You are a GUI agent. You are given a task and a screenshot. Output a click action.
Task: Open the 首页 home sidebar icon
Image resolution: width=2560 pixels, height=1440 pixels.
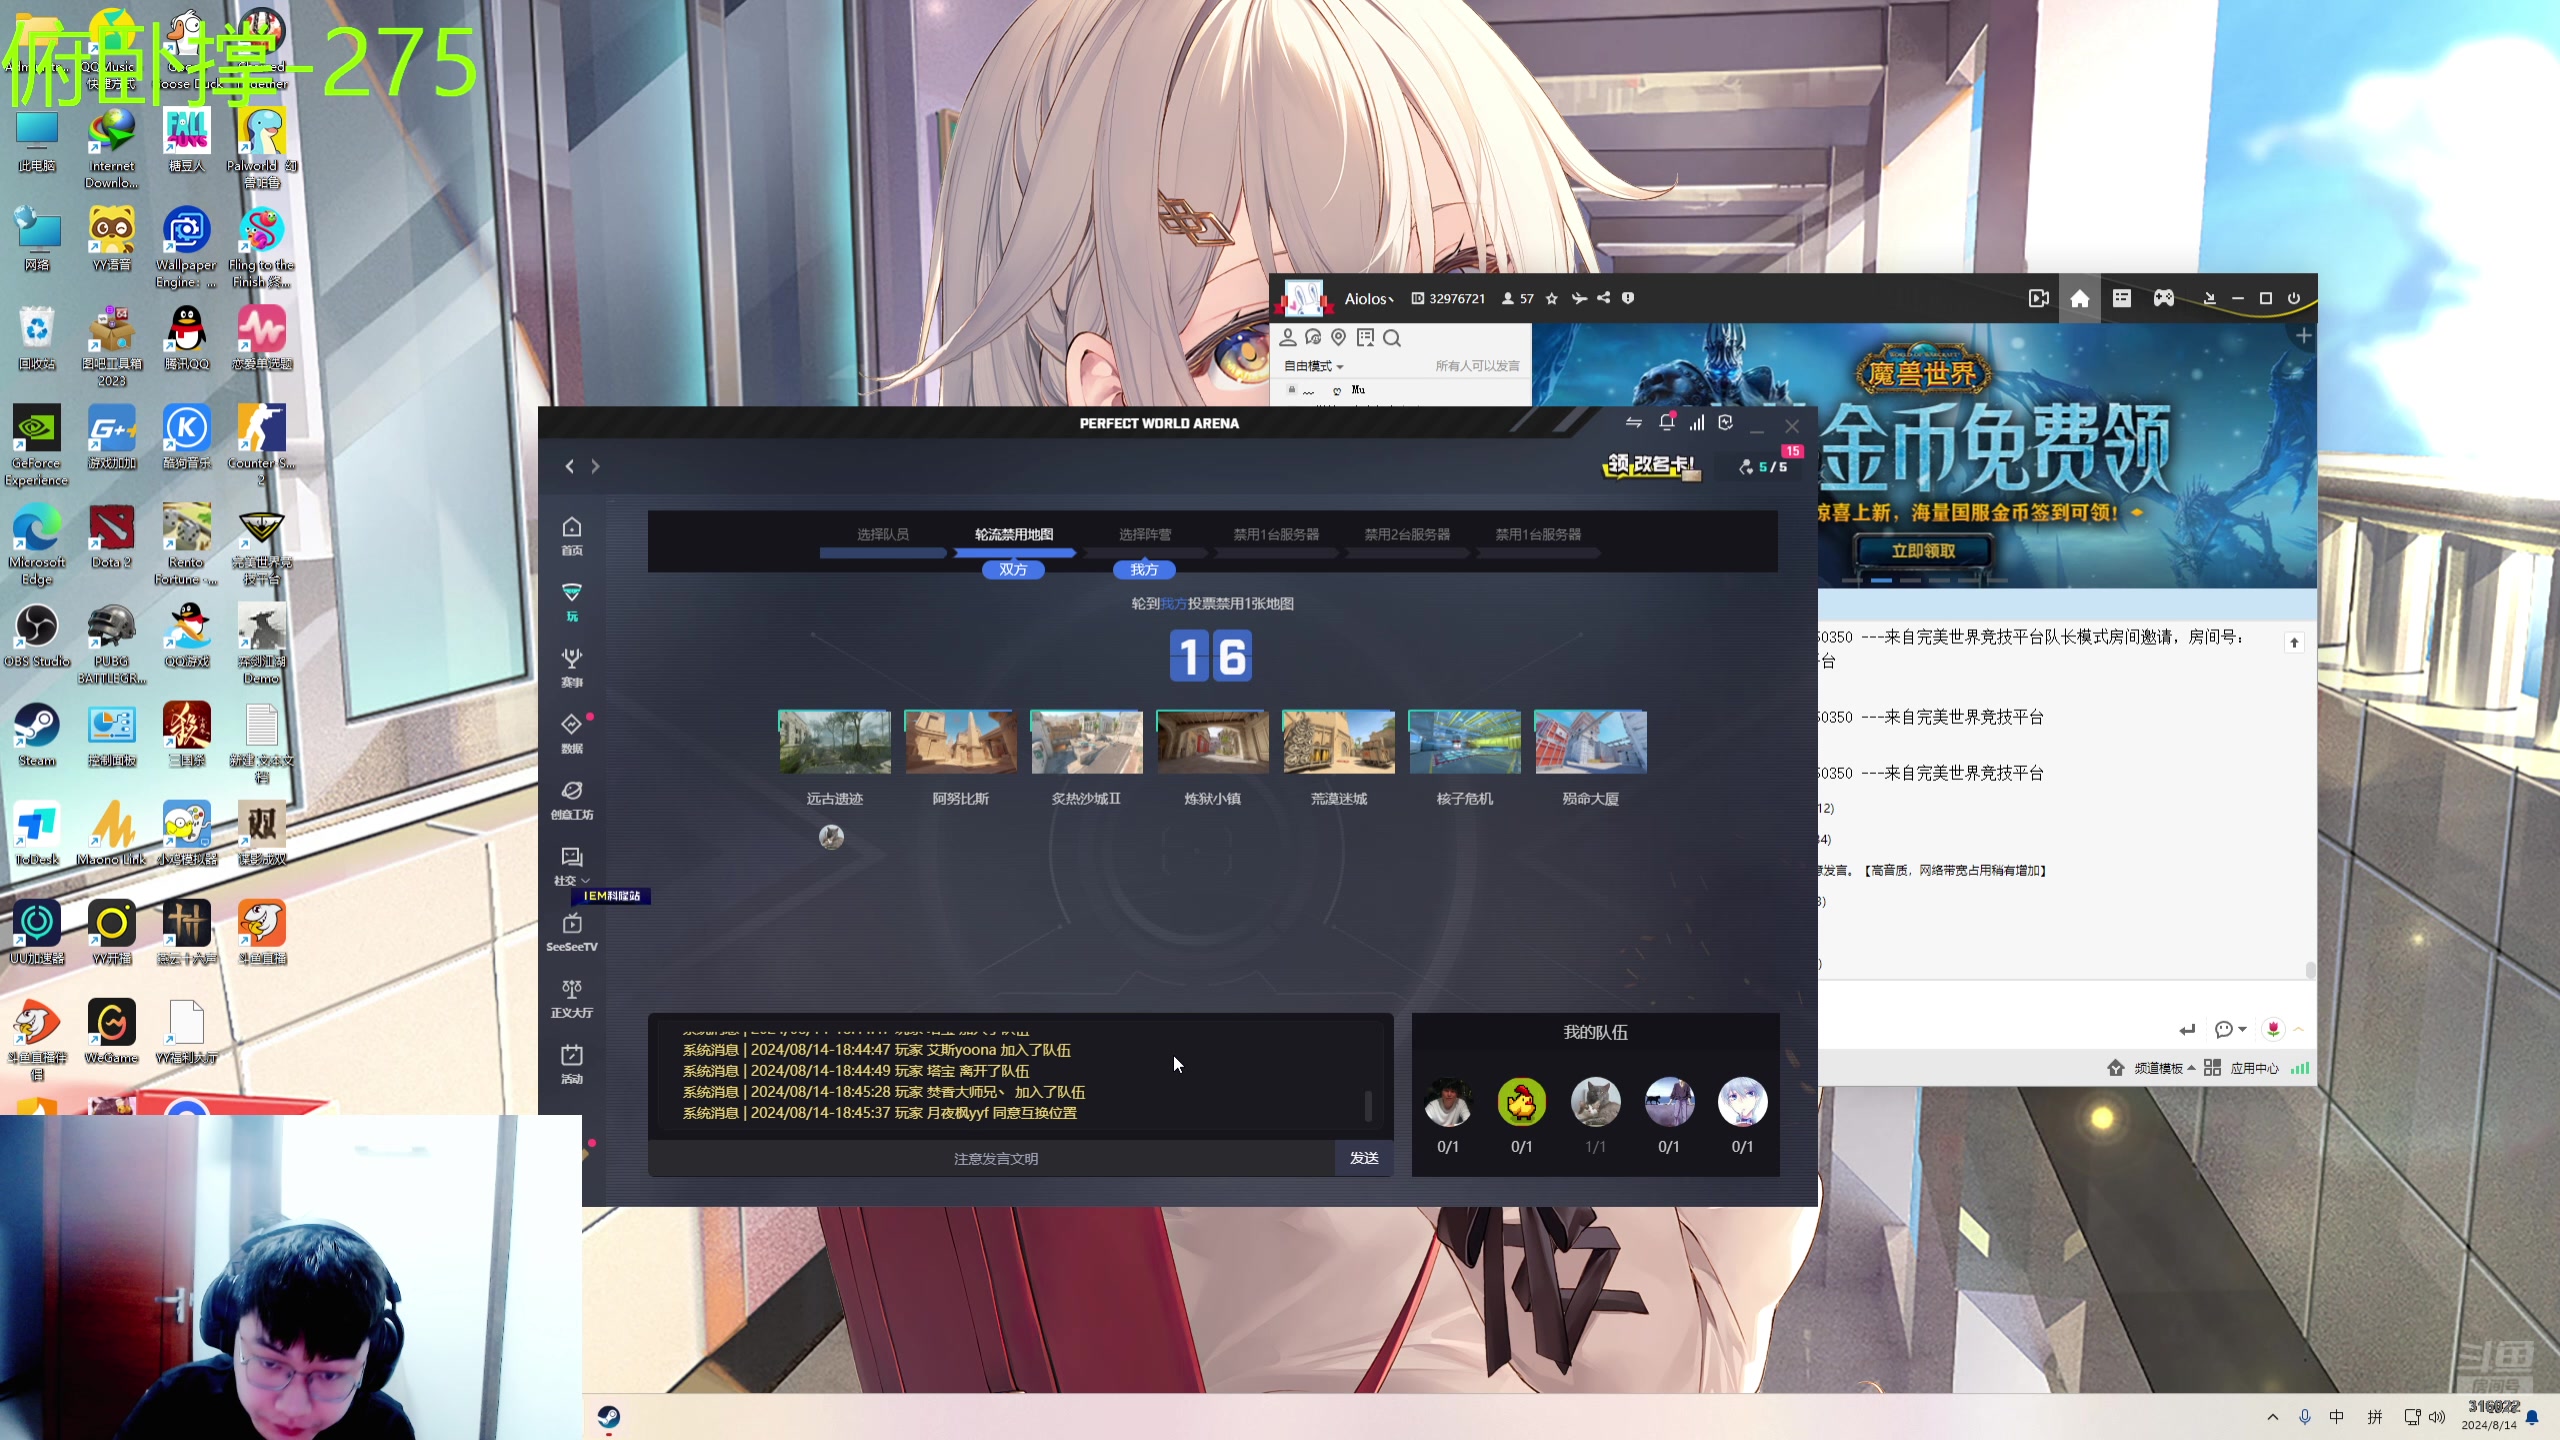tap(571, 535)
